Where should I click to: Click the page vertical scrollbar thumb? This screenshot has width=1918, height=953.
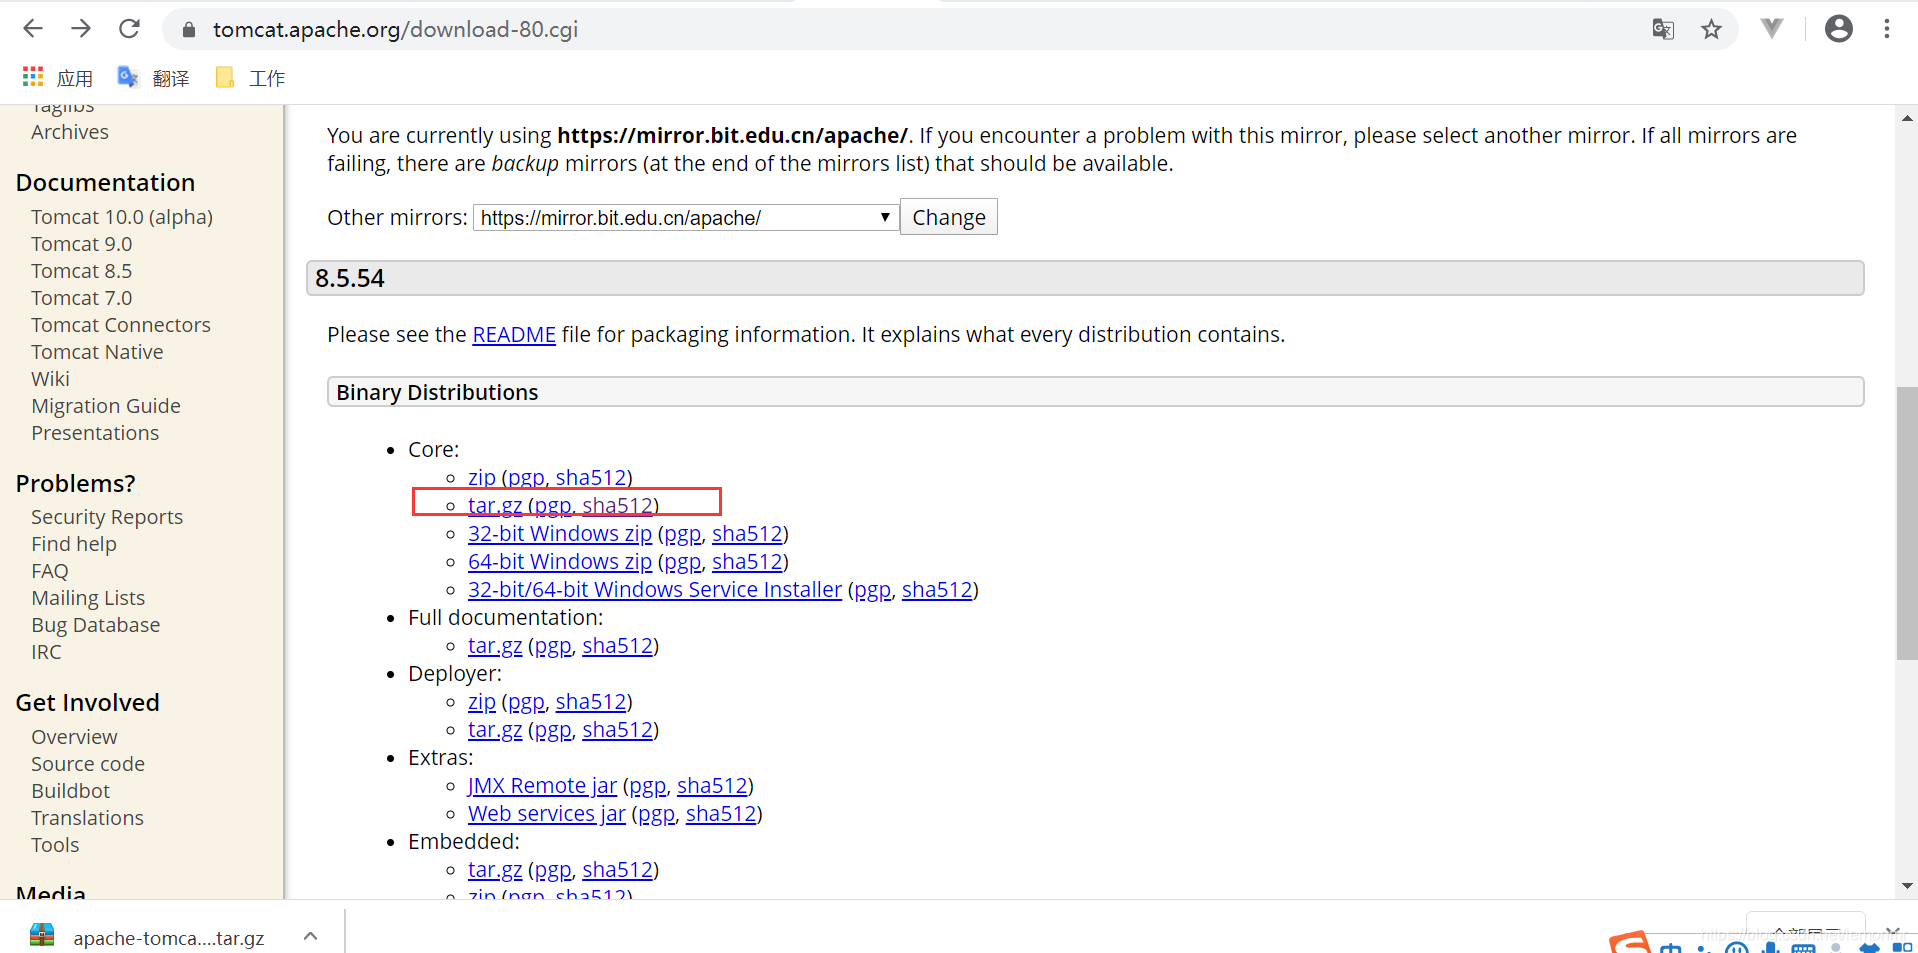[x=1906, y=523]
